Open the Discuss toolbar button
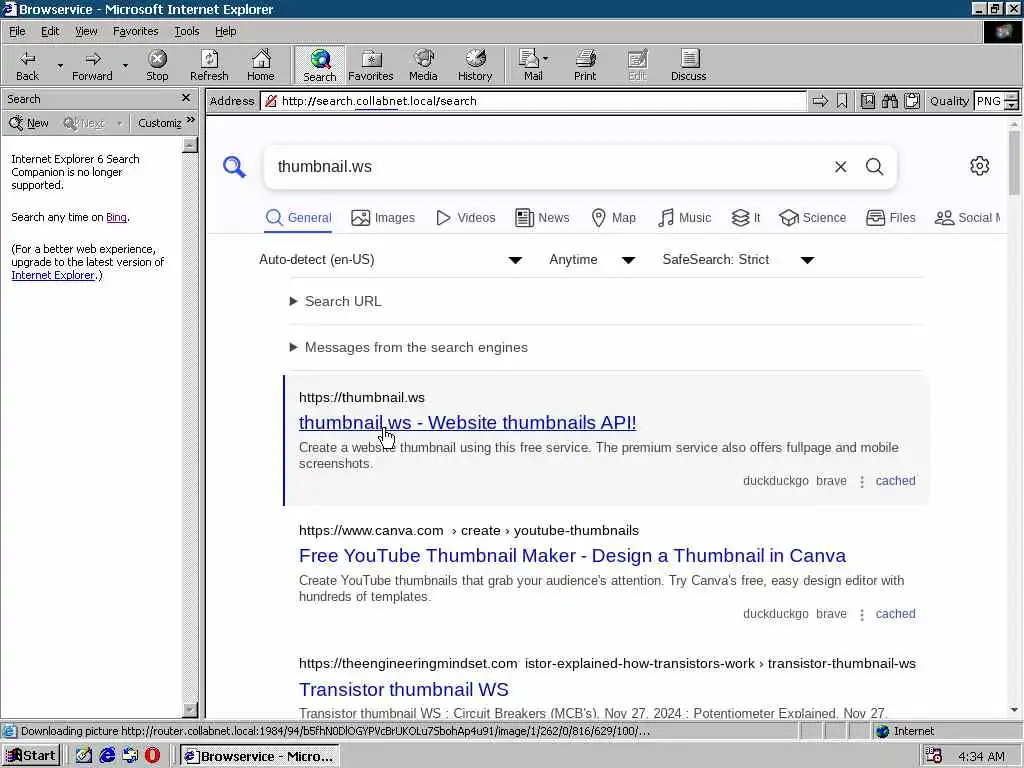The height and width of the screenshot is (768, 1024). 688,65
